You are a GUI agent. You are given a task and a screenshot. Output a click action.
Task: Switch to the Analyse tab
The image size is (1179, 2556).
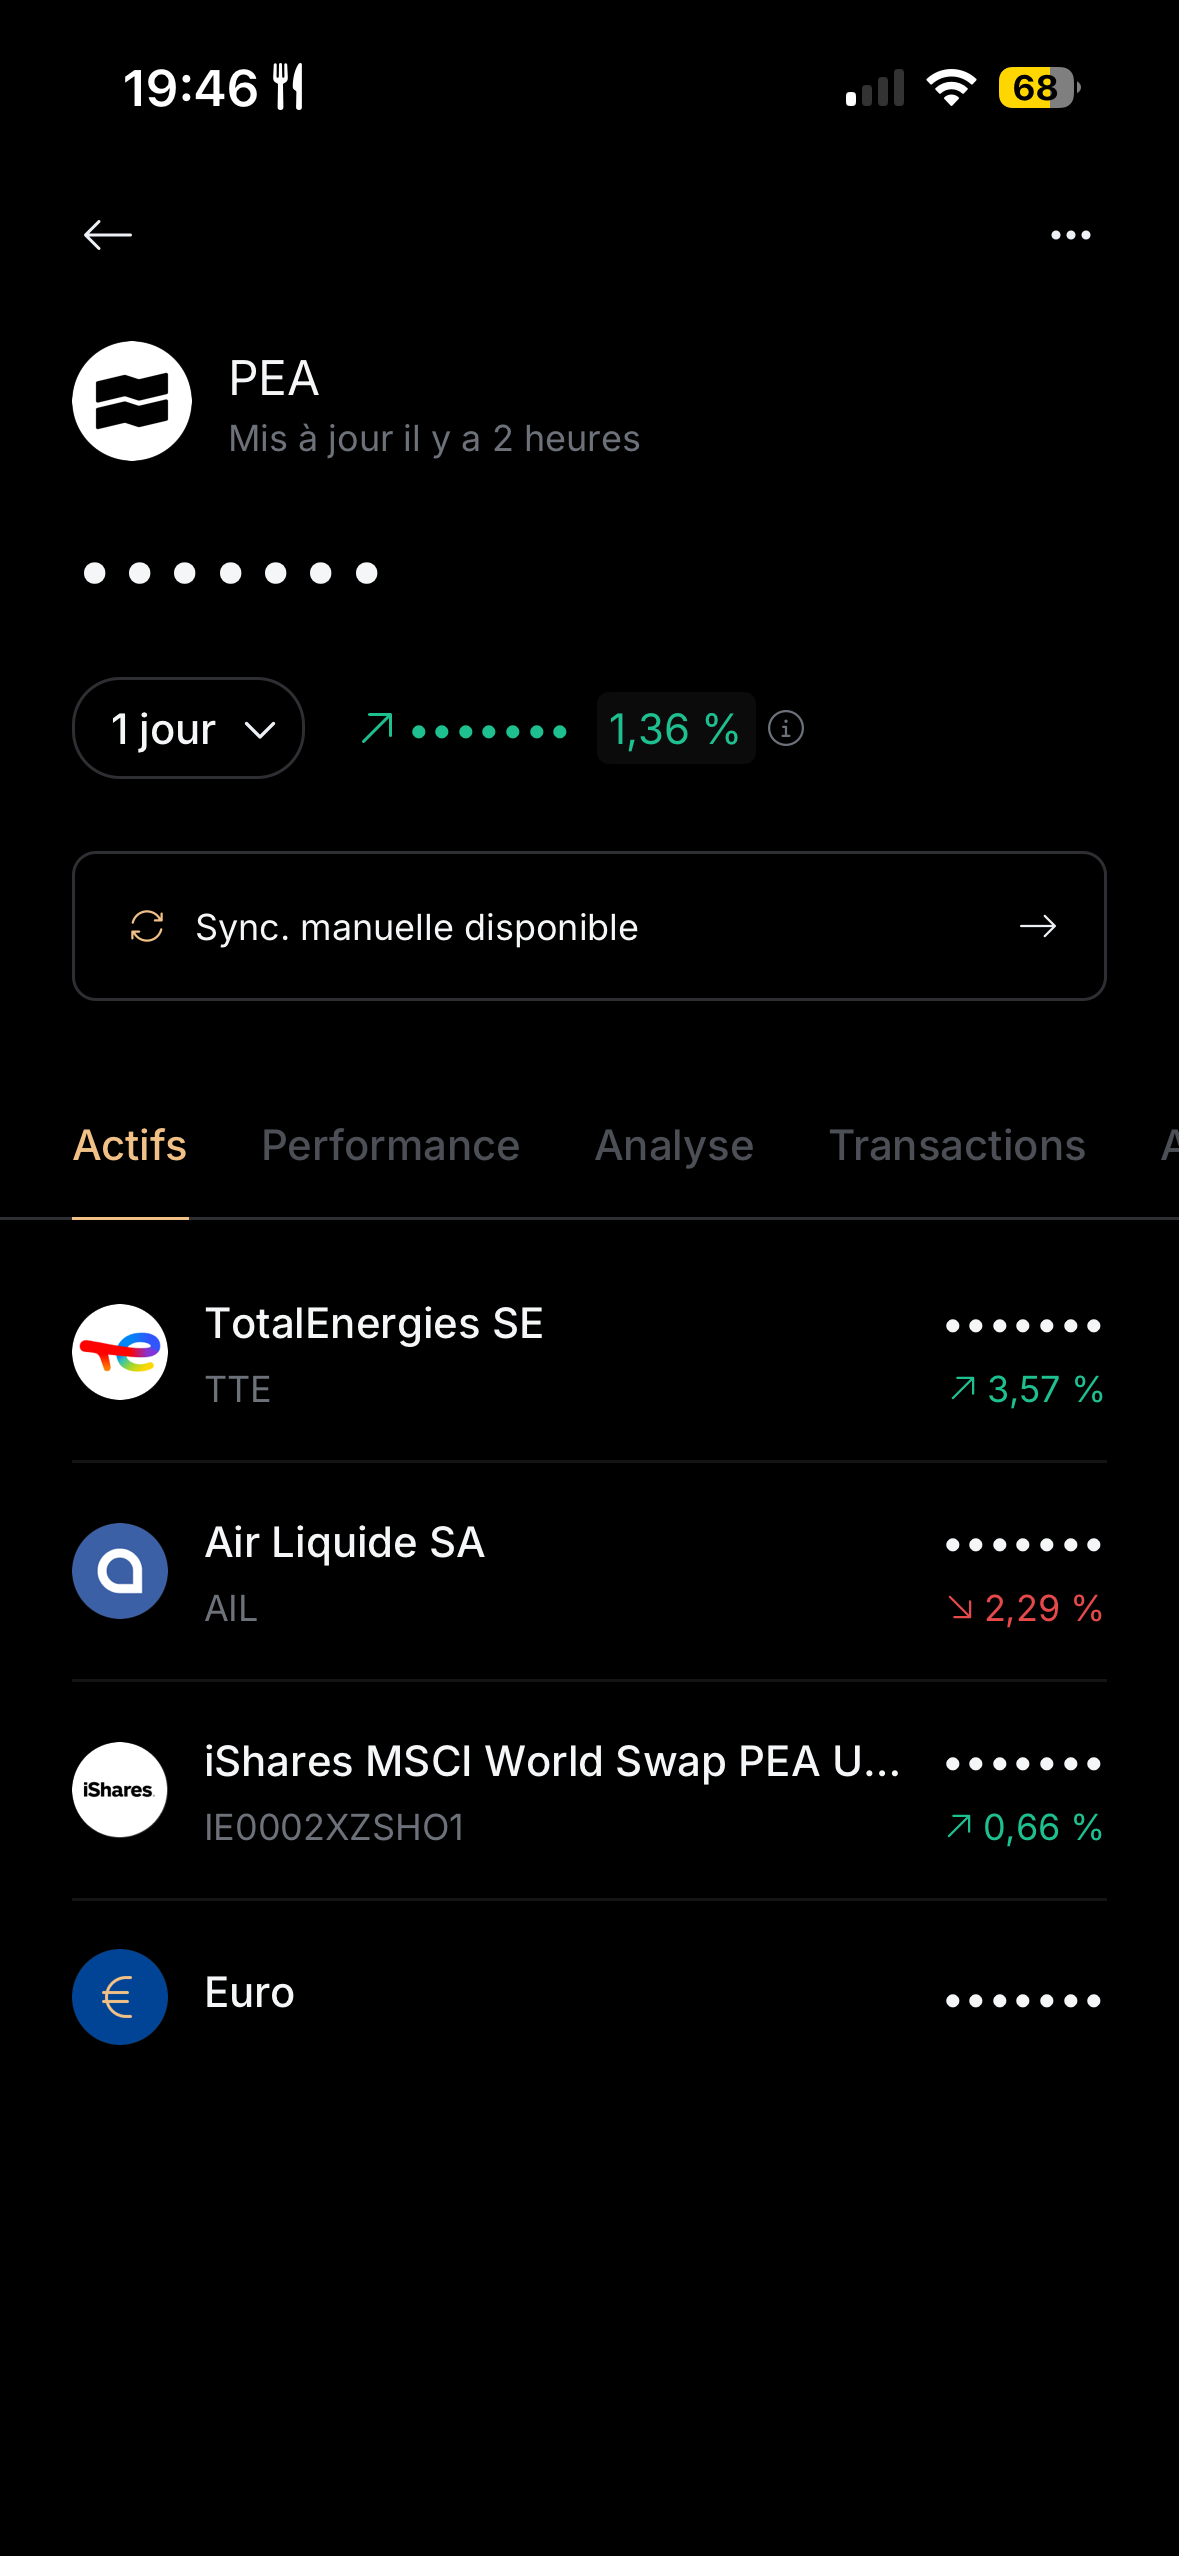coord(674,1146)
